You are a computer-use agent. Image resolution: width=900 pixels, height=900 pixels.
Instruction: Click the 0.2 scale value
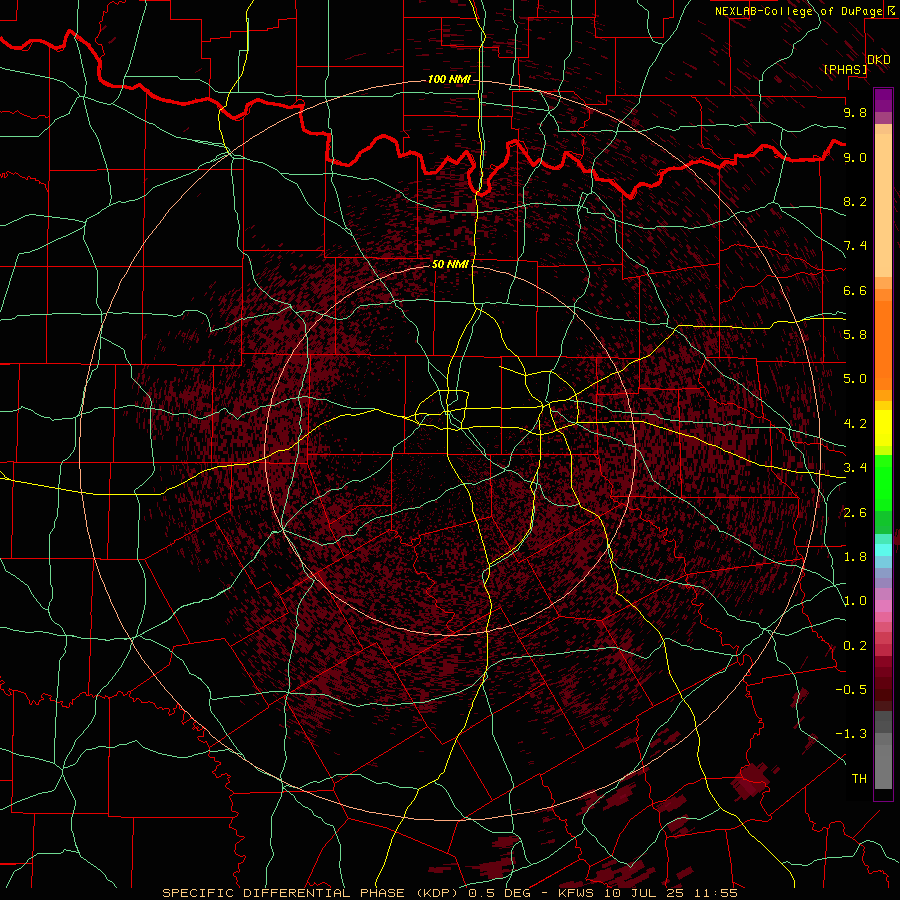(855, 646)
